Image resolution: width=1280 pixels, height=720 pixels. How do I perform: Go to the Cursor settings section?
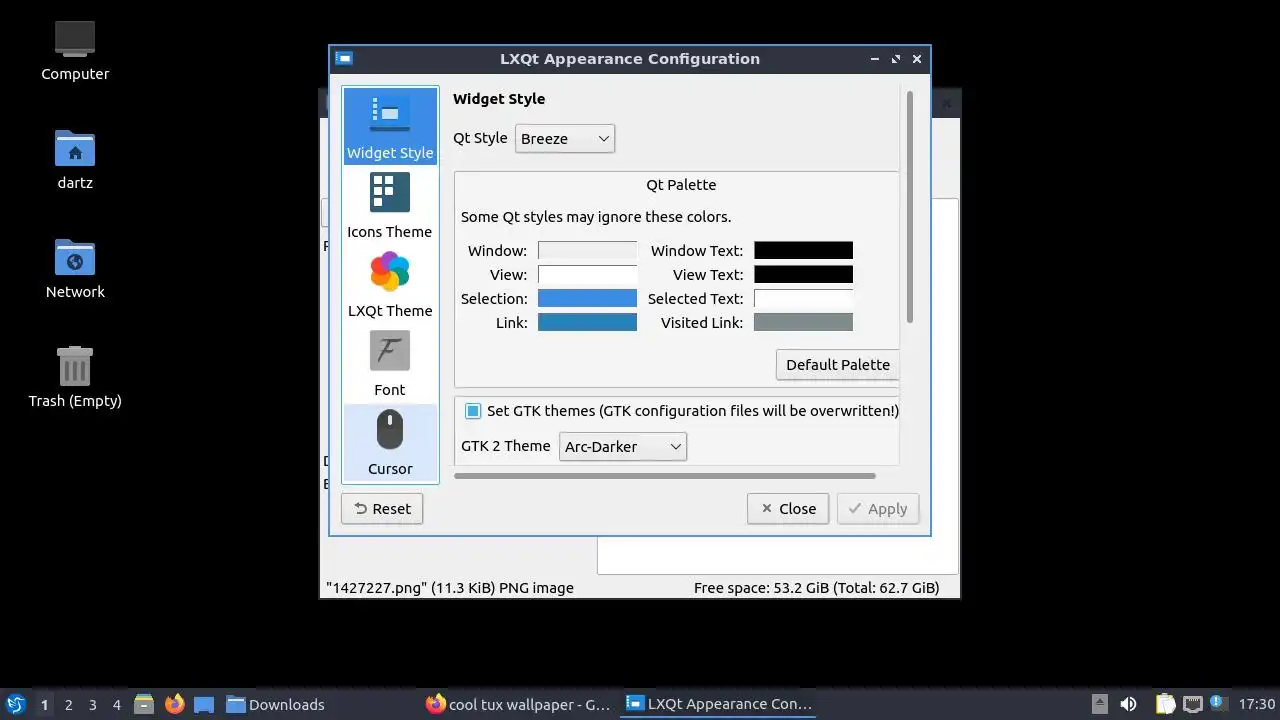[x=390, y=442]
